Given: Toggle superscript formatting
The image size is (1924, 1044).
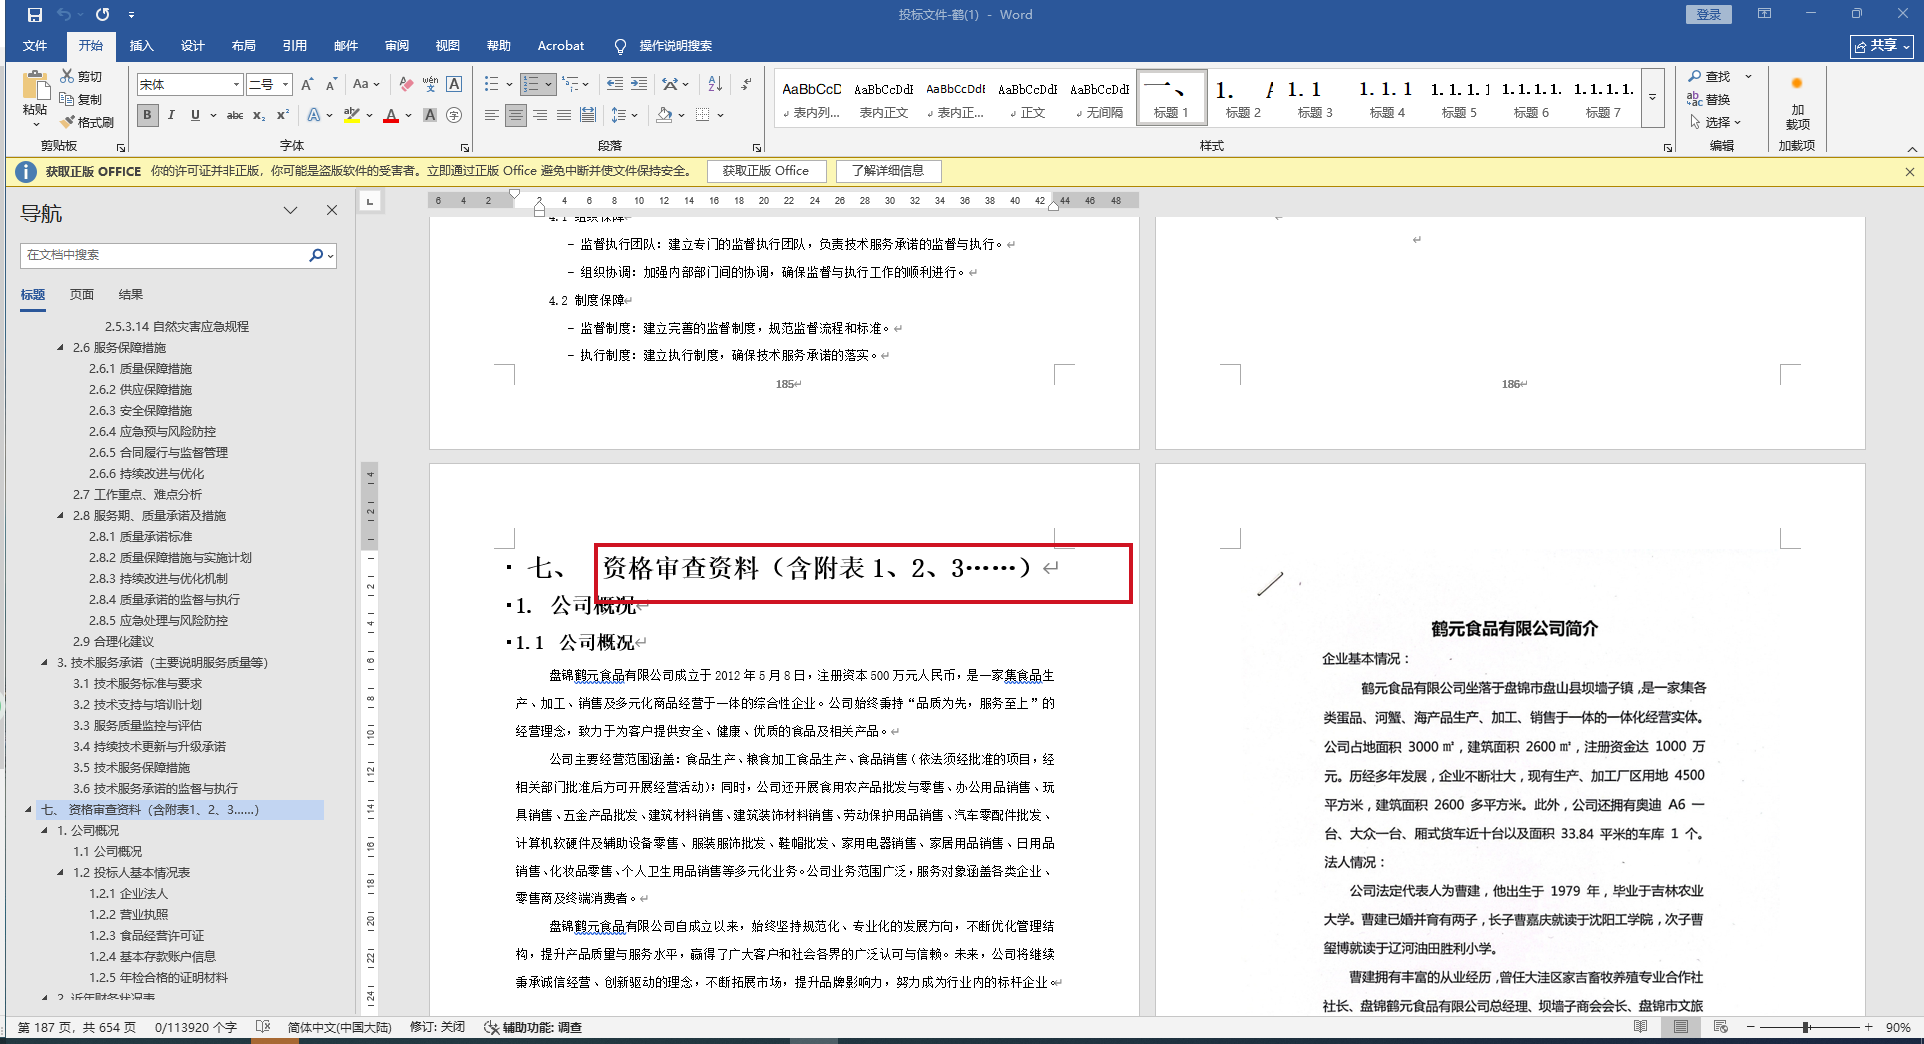Looking at the screenshot, I should coord(283,115).
